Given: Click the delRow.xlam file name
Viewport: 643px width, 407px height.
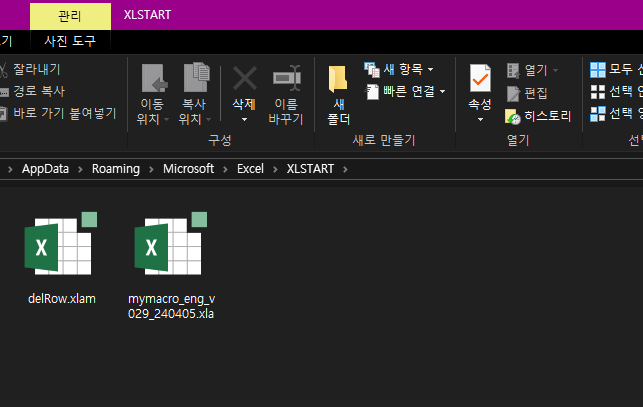Looking at the screenshot, I should pos(62,299).
